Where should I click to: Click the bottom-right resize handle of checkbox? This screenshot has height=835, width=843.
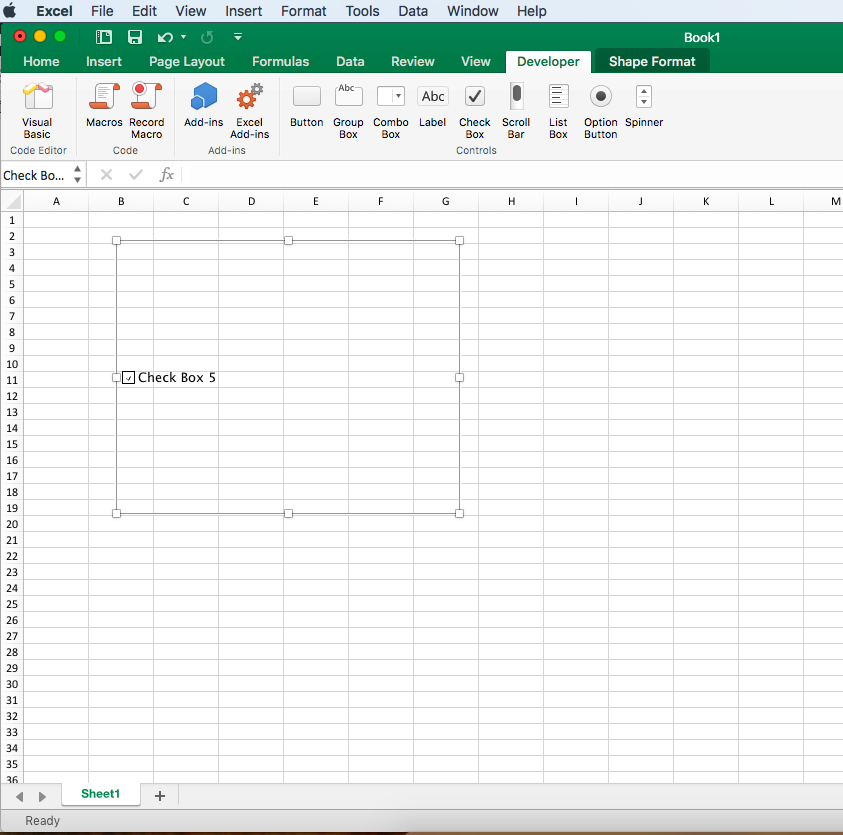point(459,513)
